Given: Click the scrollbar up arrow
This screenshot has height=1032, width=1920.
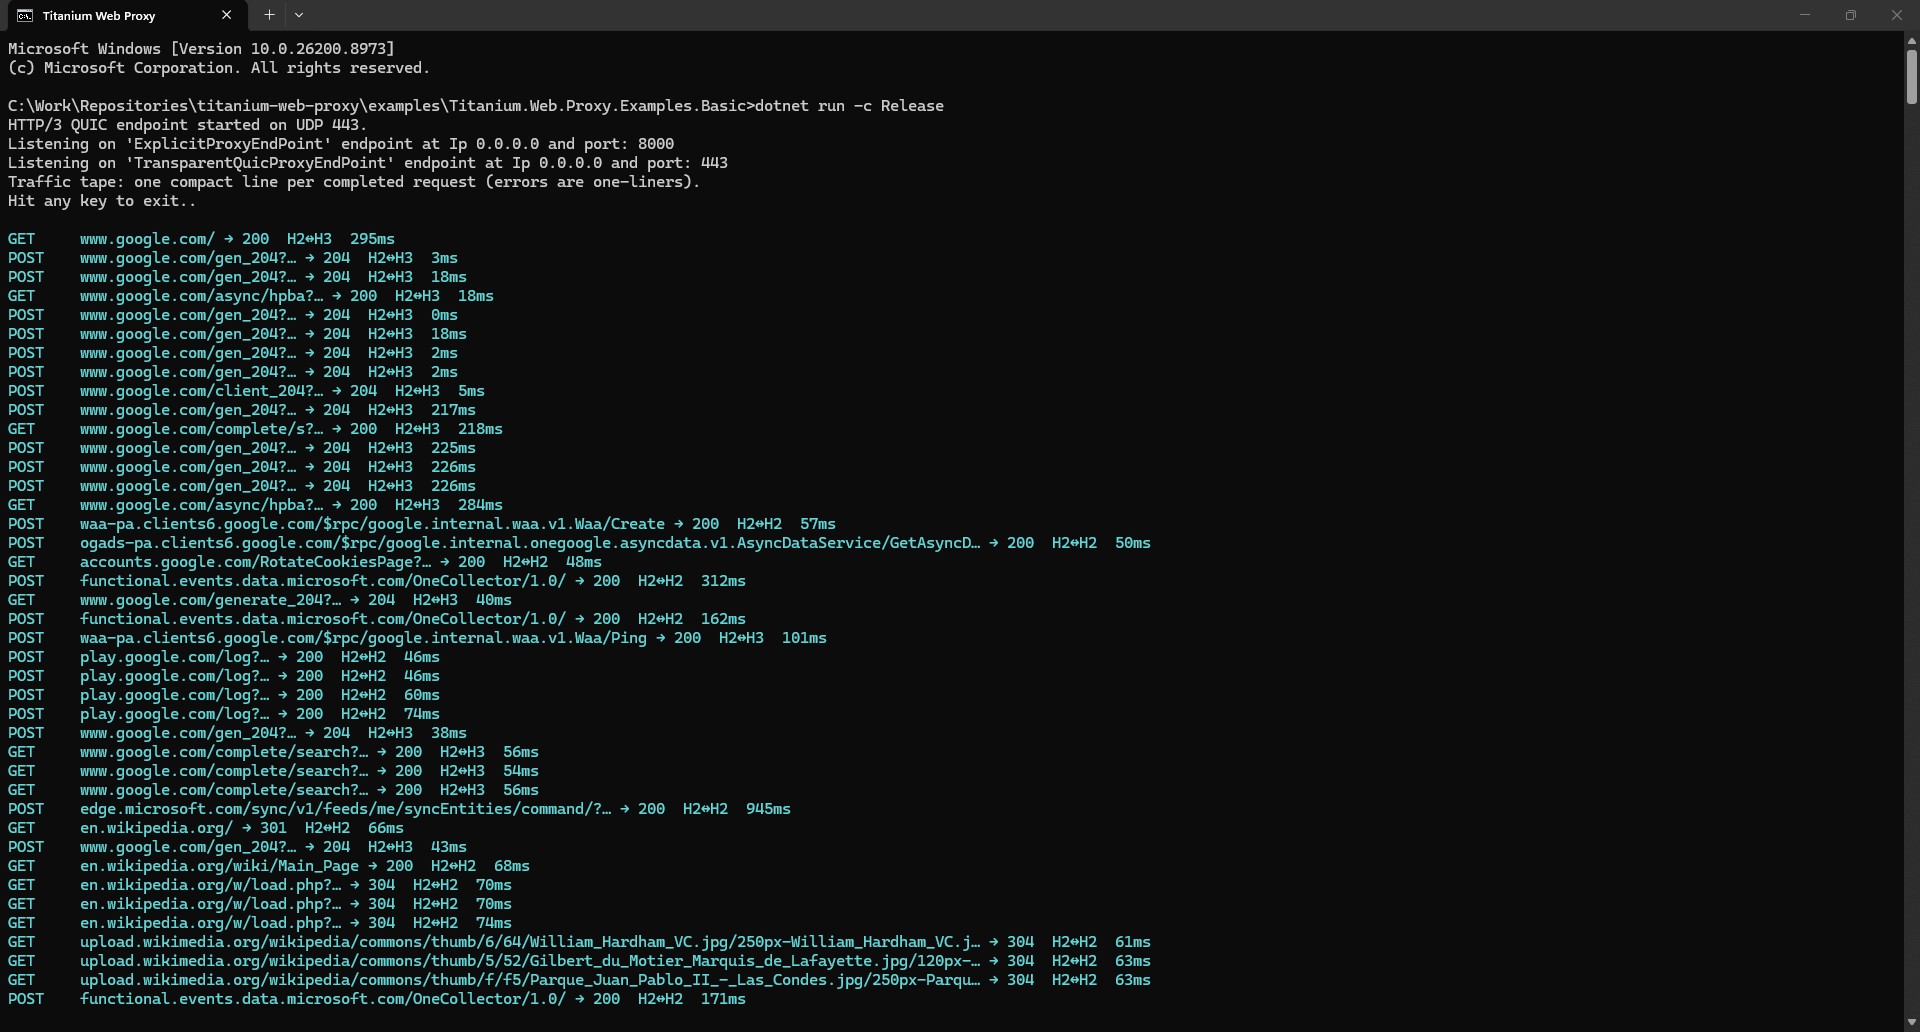Looking at the screenshot, I should pos(1911,41).
